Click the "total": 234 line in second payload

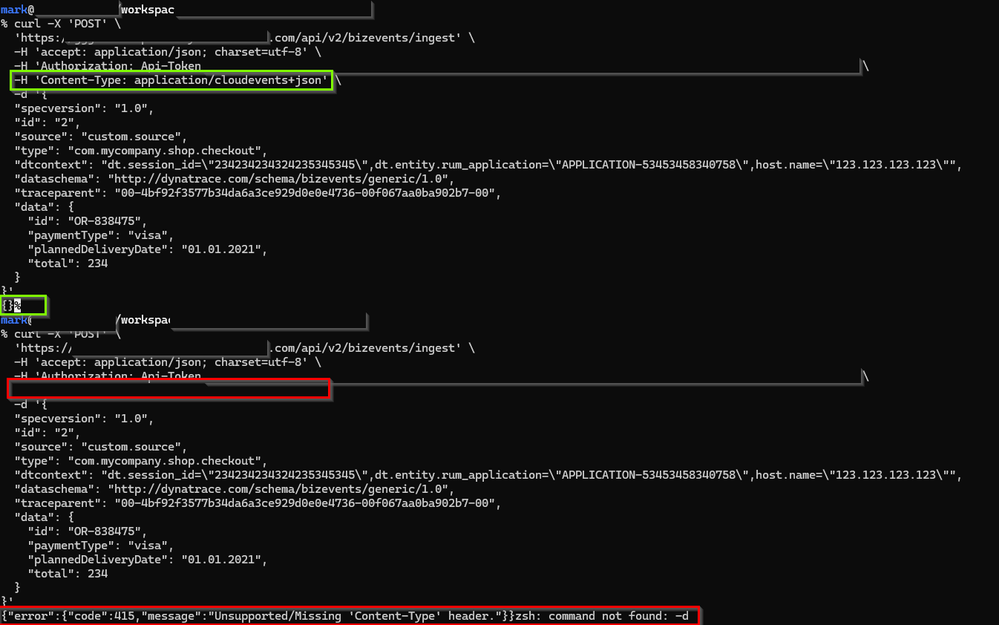point(67,574)
